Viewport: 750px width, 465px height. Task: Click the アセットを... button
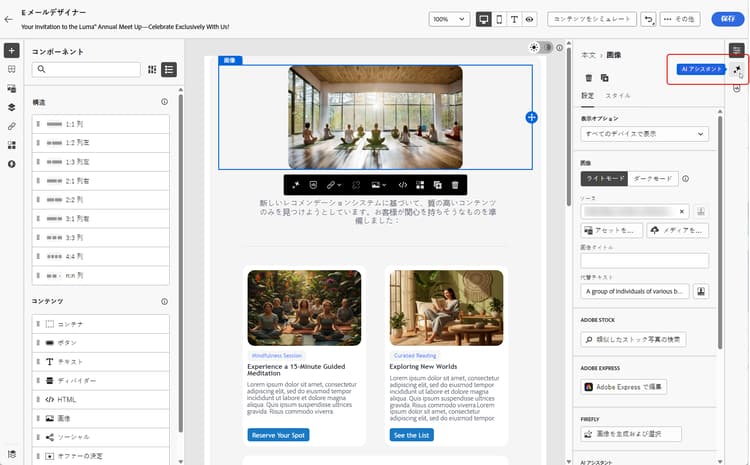click(612, 230)
